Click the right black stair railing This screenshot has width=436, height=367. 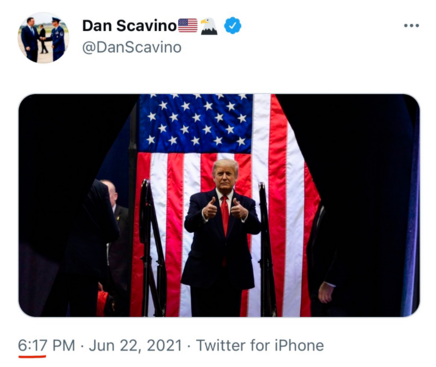tap(267, 249)
